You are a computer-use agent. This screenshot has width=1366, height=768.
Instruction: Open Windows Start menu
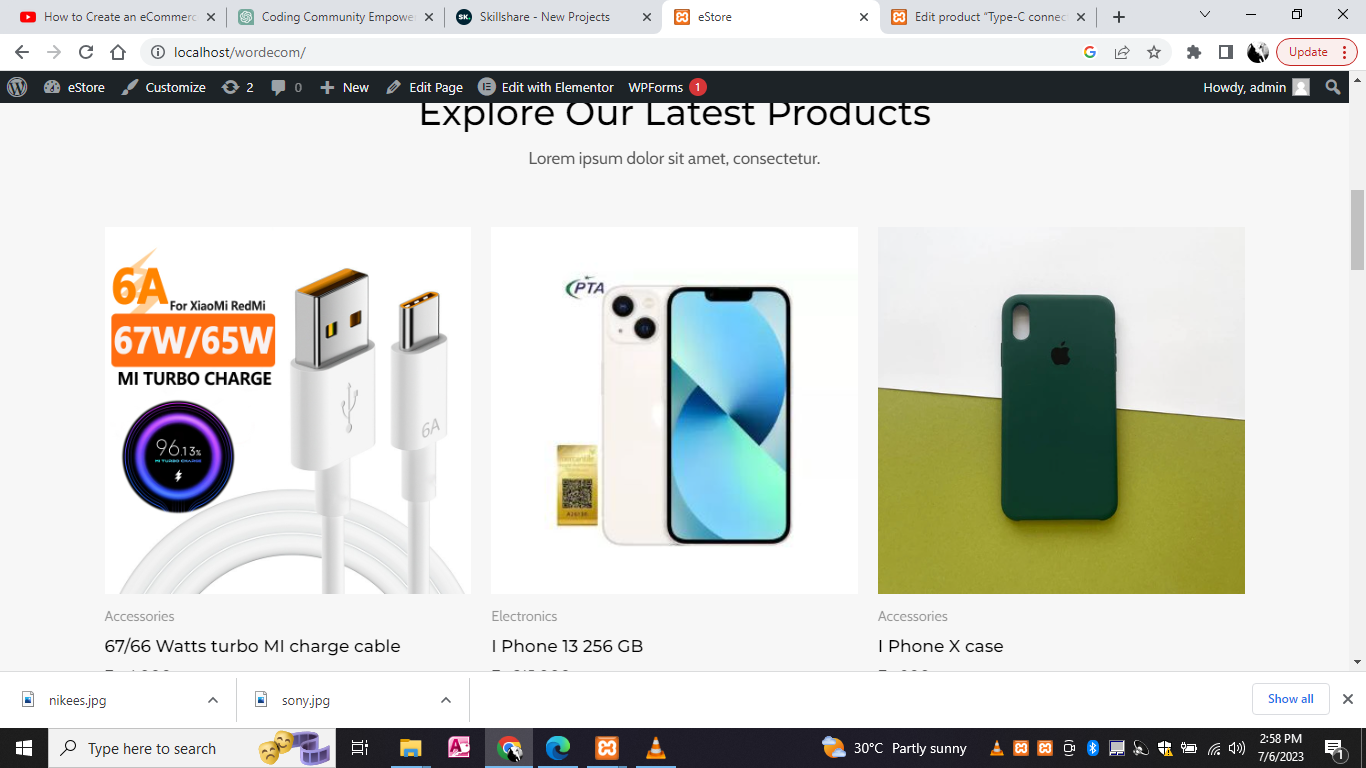(24, 748)
